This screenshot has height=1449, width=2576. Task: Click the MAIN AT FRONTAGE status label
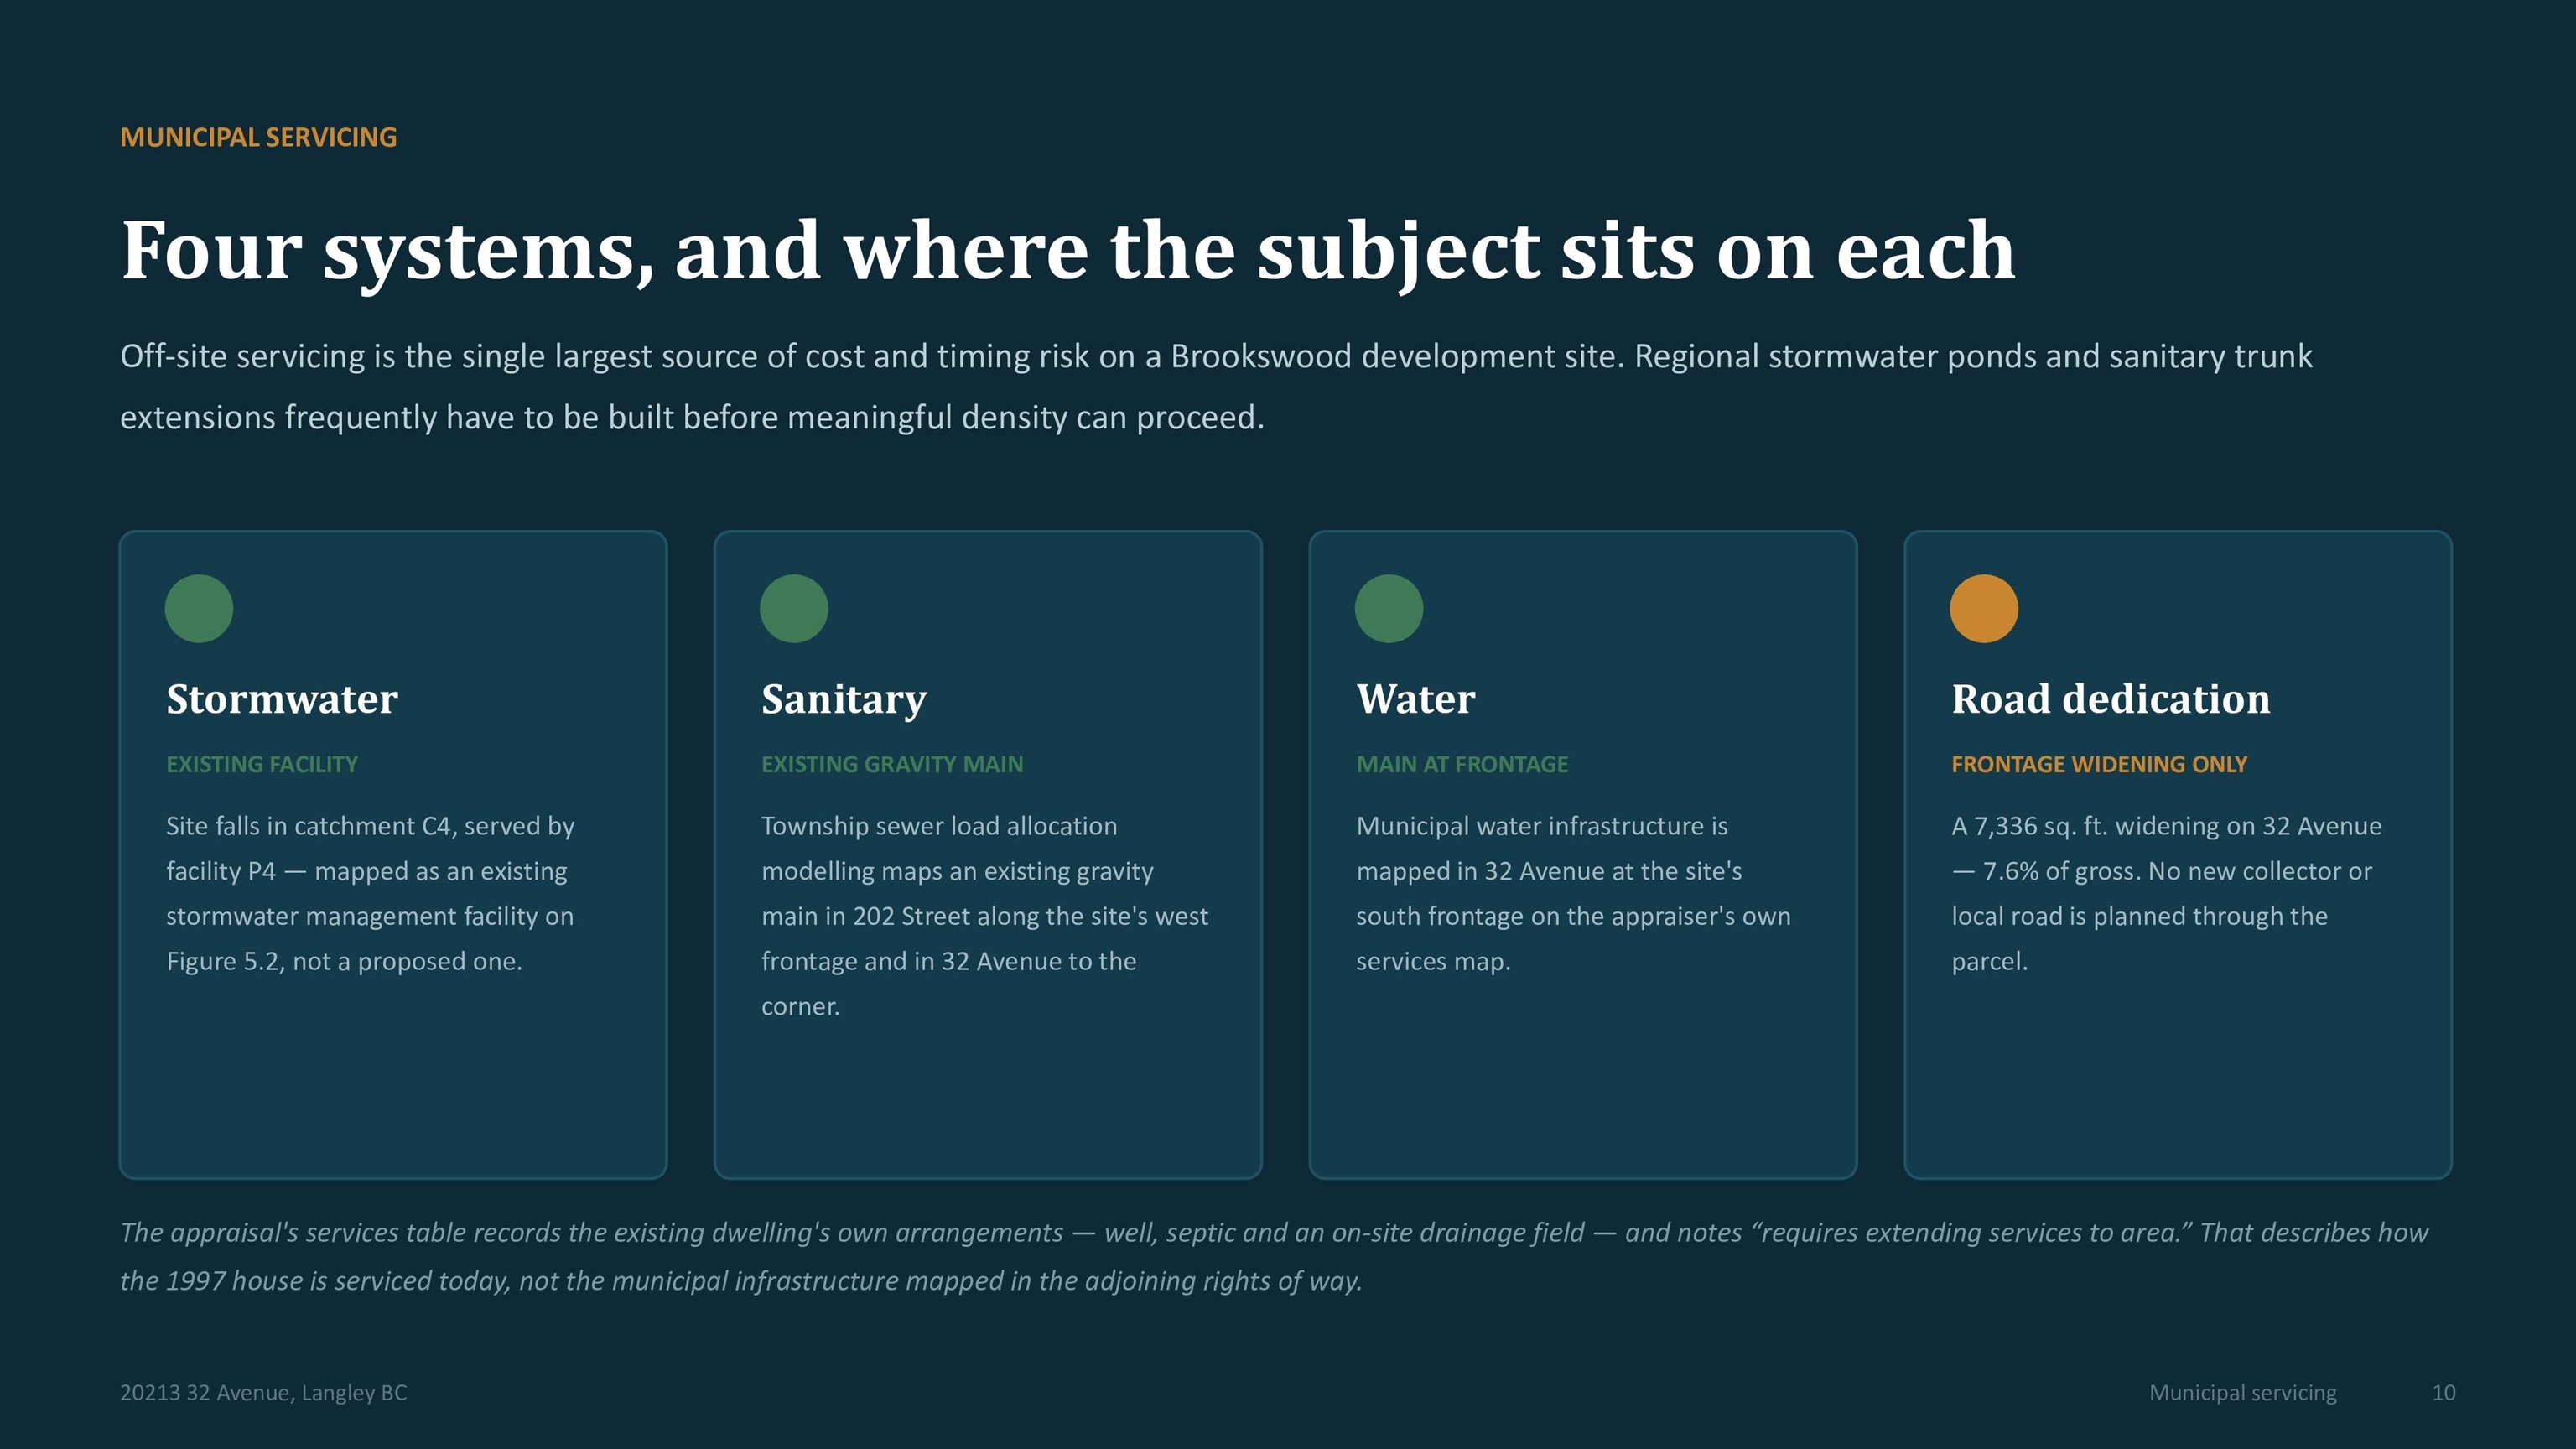(x=1462, y=764)
